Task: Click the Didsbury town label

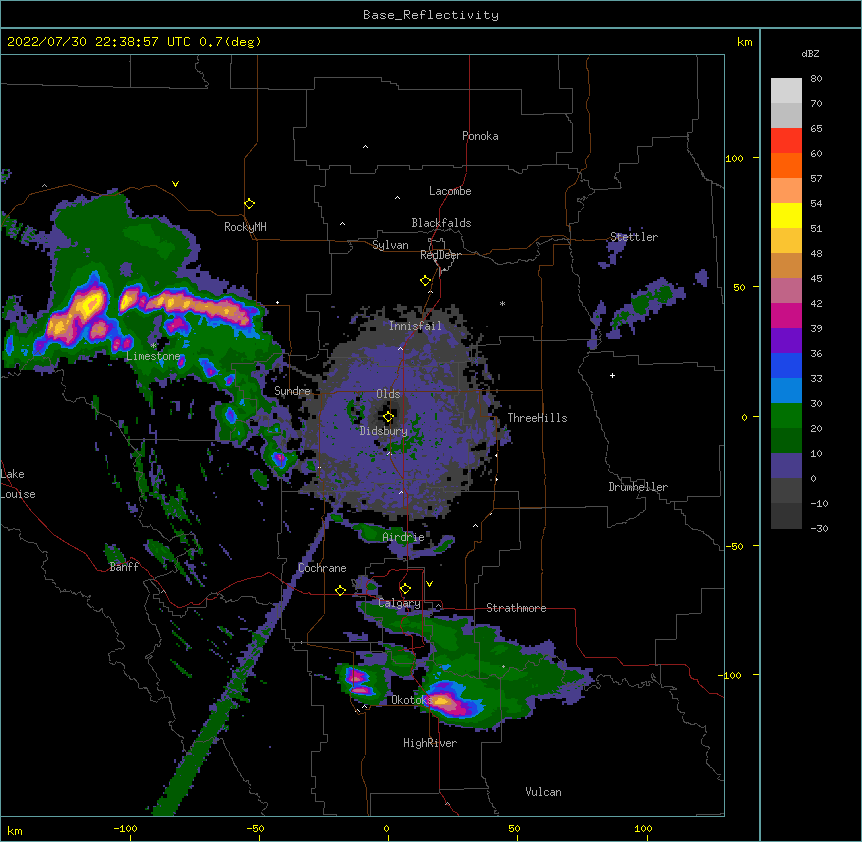Action: coord(384,431)
